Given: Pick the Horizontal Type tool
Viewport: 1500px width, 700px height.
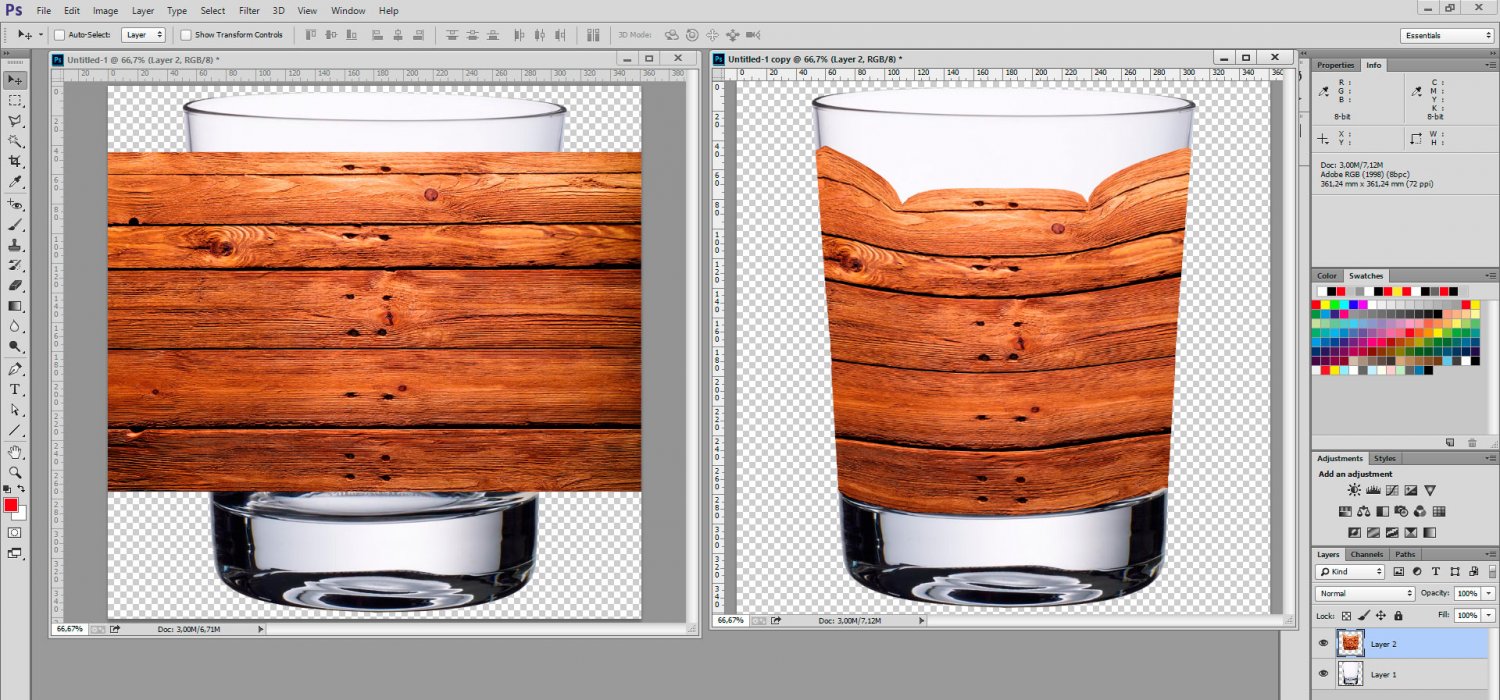Looking at the screenshot, I should coord(15,389).
